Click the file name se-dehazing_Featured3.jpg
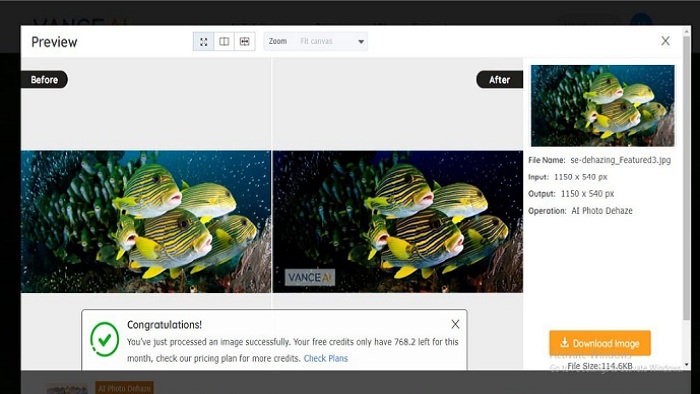This screenshot has height=394, width=700. 621,160
